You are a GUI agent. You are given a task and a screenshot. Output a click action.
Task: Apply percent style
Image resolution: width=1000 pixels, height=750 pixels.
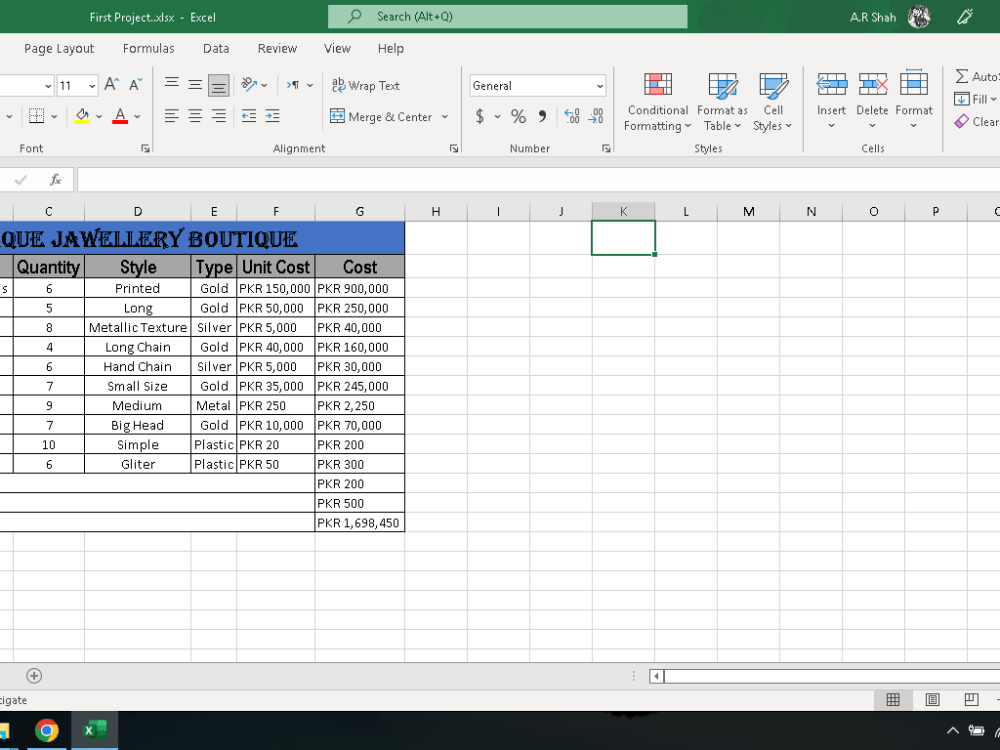518,116
